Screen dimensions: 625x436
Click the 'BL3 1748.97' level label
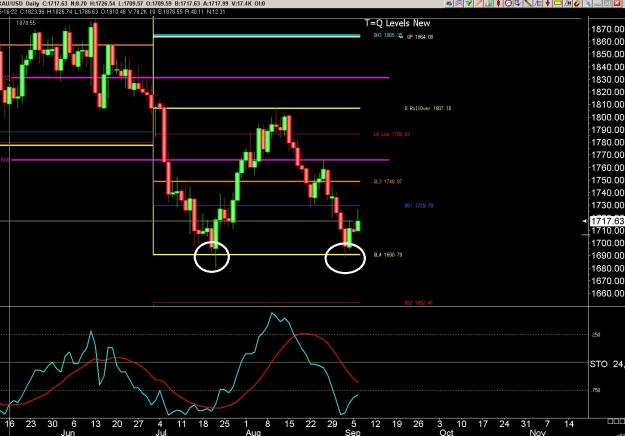[x=388, y=182]
